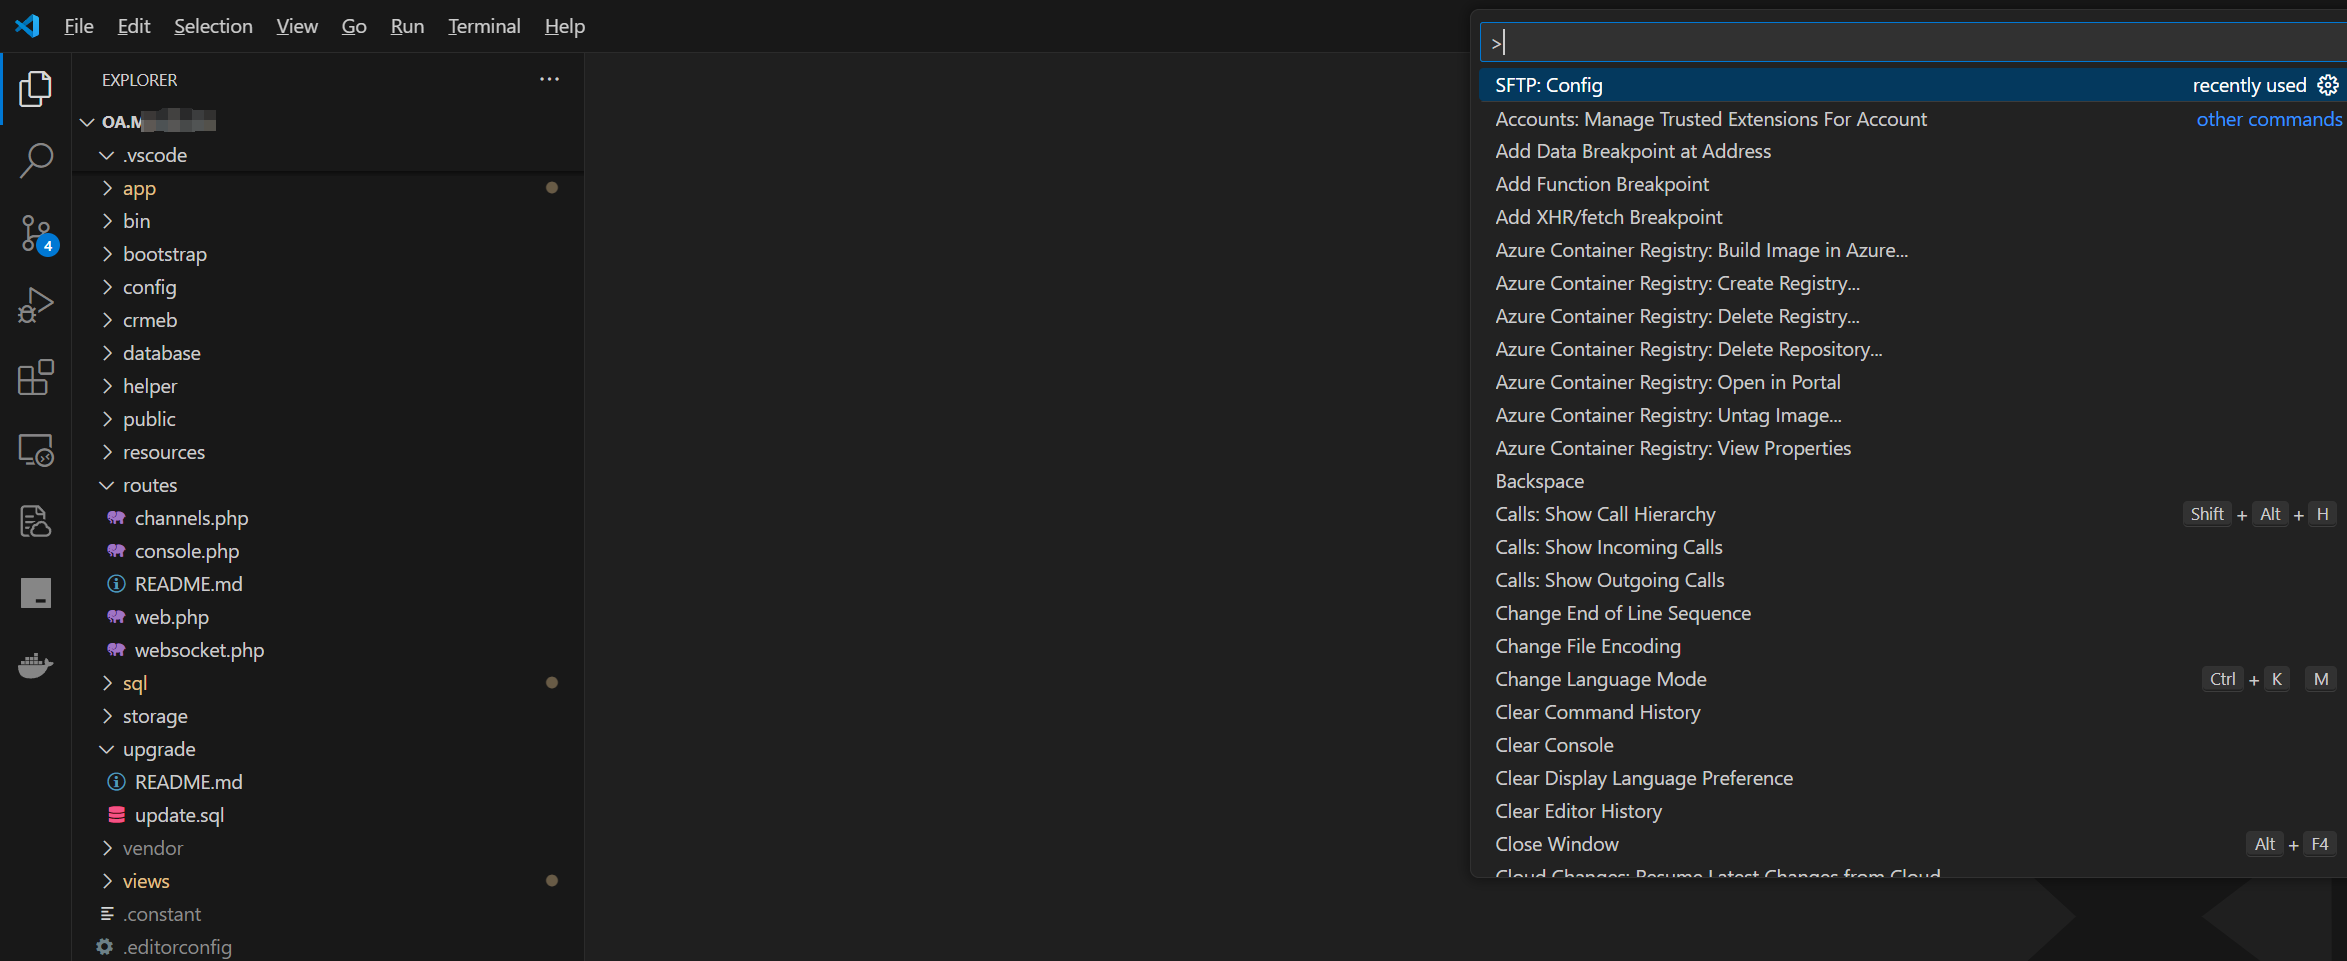Select Calls: Show Call Hierarchy command

pos(1913,514)
